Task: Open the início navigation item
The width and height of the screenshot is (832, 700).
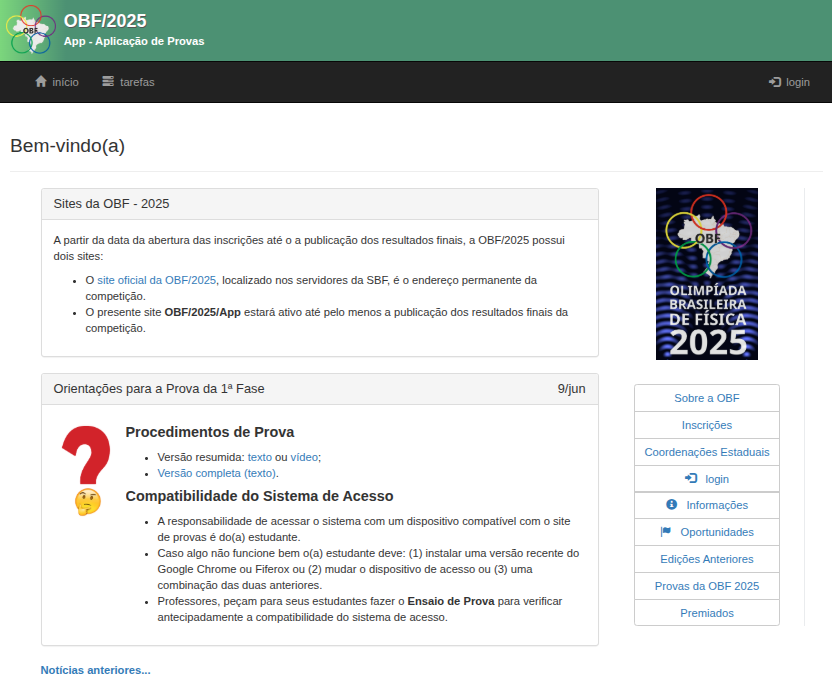Action: [x=57, y=82]
